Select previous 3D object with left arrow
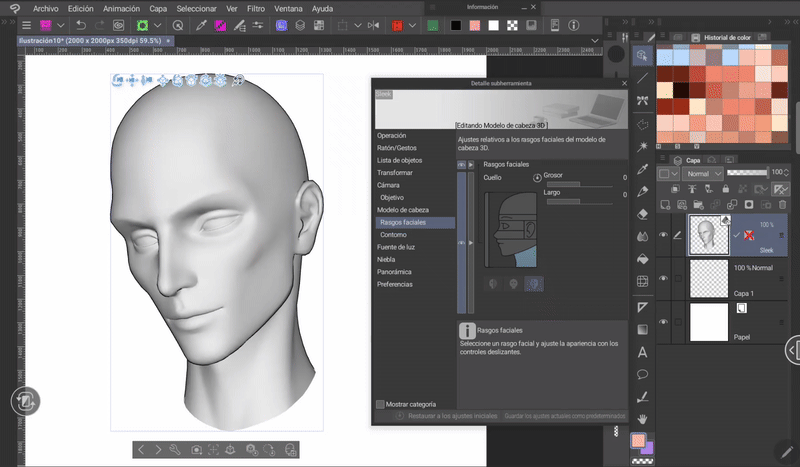 (141, 451)
